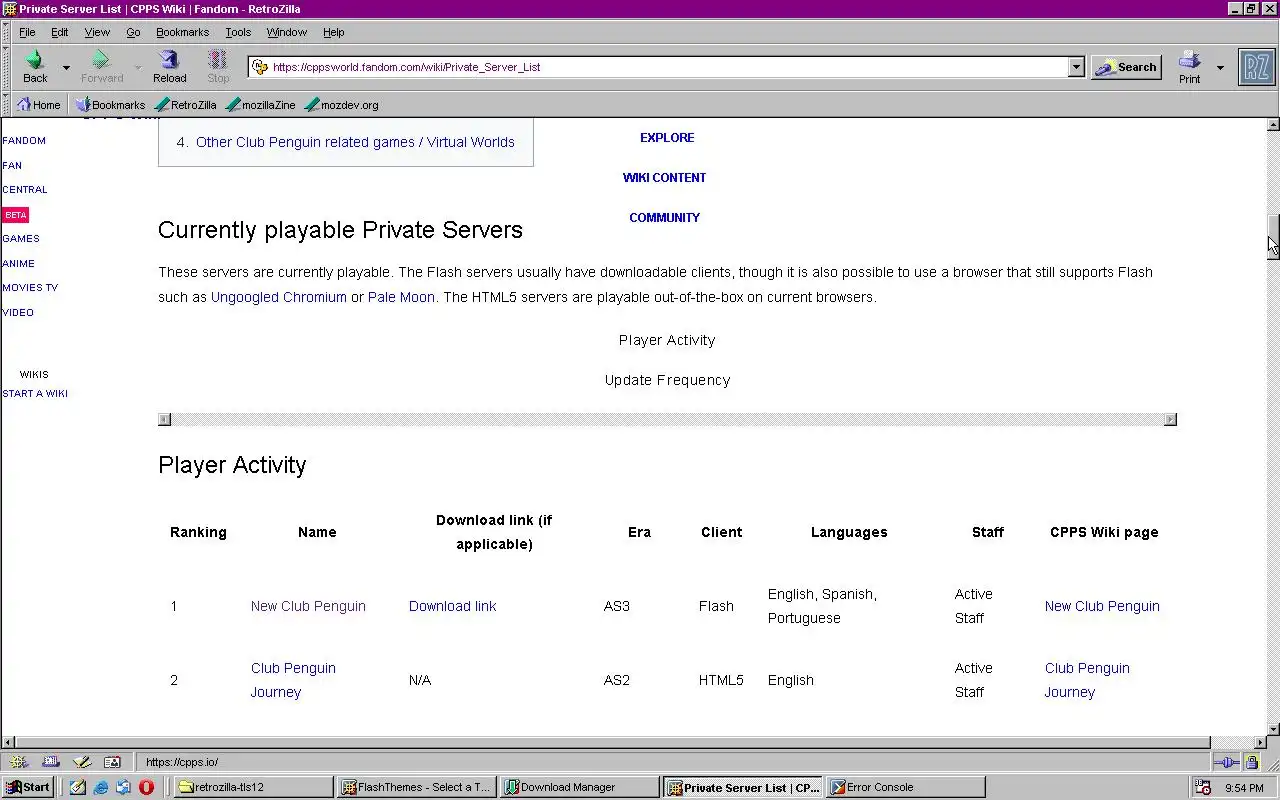This screenshot has width=1280, height=800.
Task: Expand the Back button history dropdown
Action: pyautogui.click(x=67, y=67)
